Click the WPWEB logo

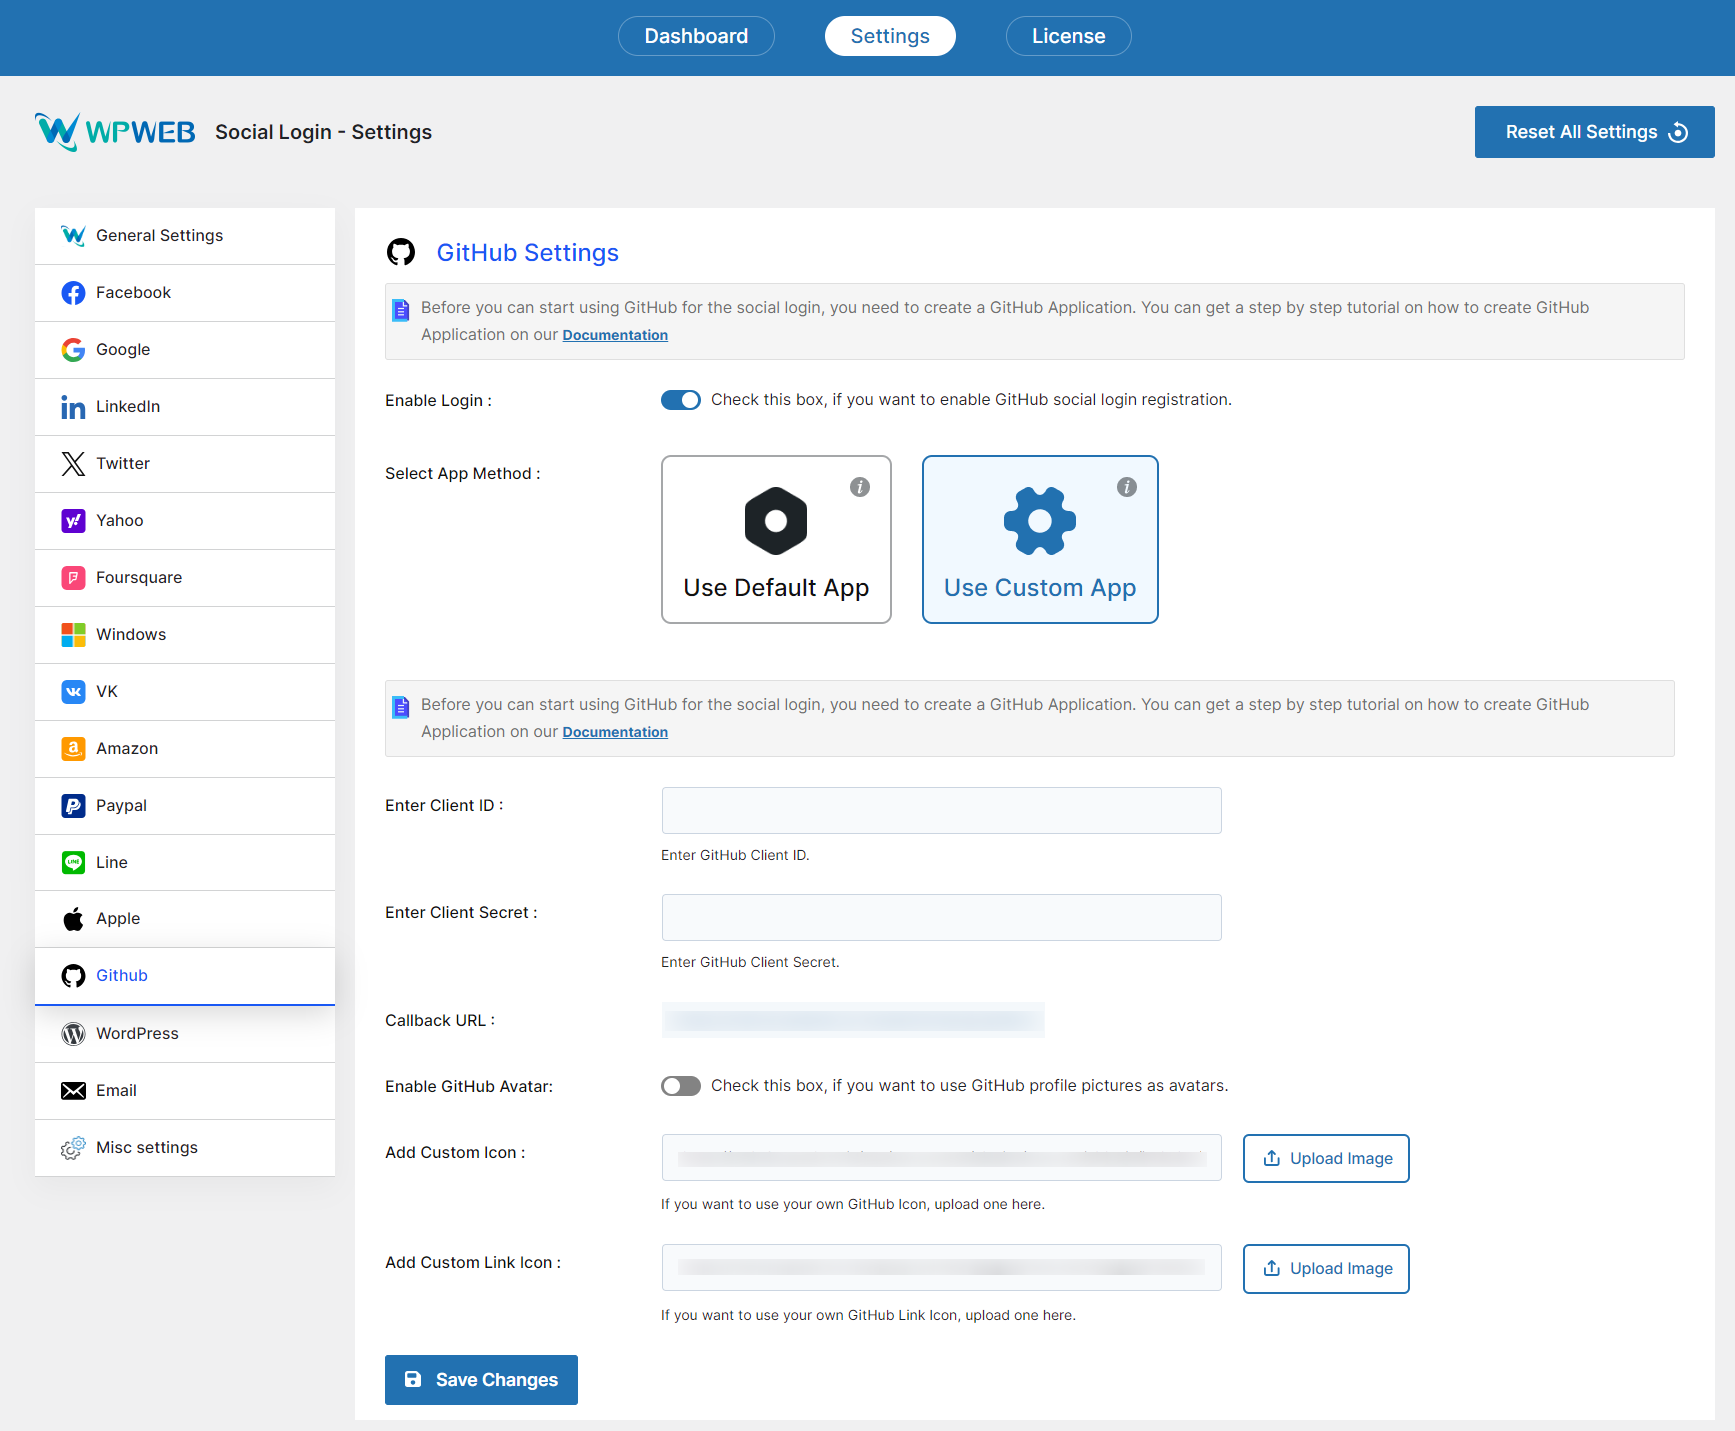point(115,132)
